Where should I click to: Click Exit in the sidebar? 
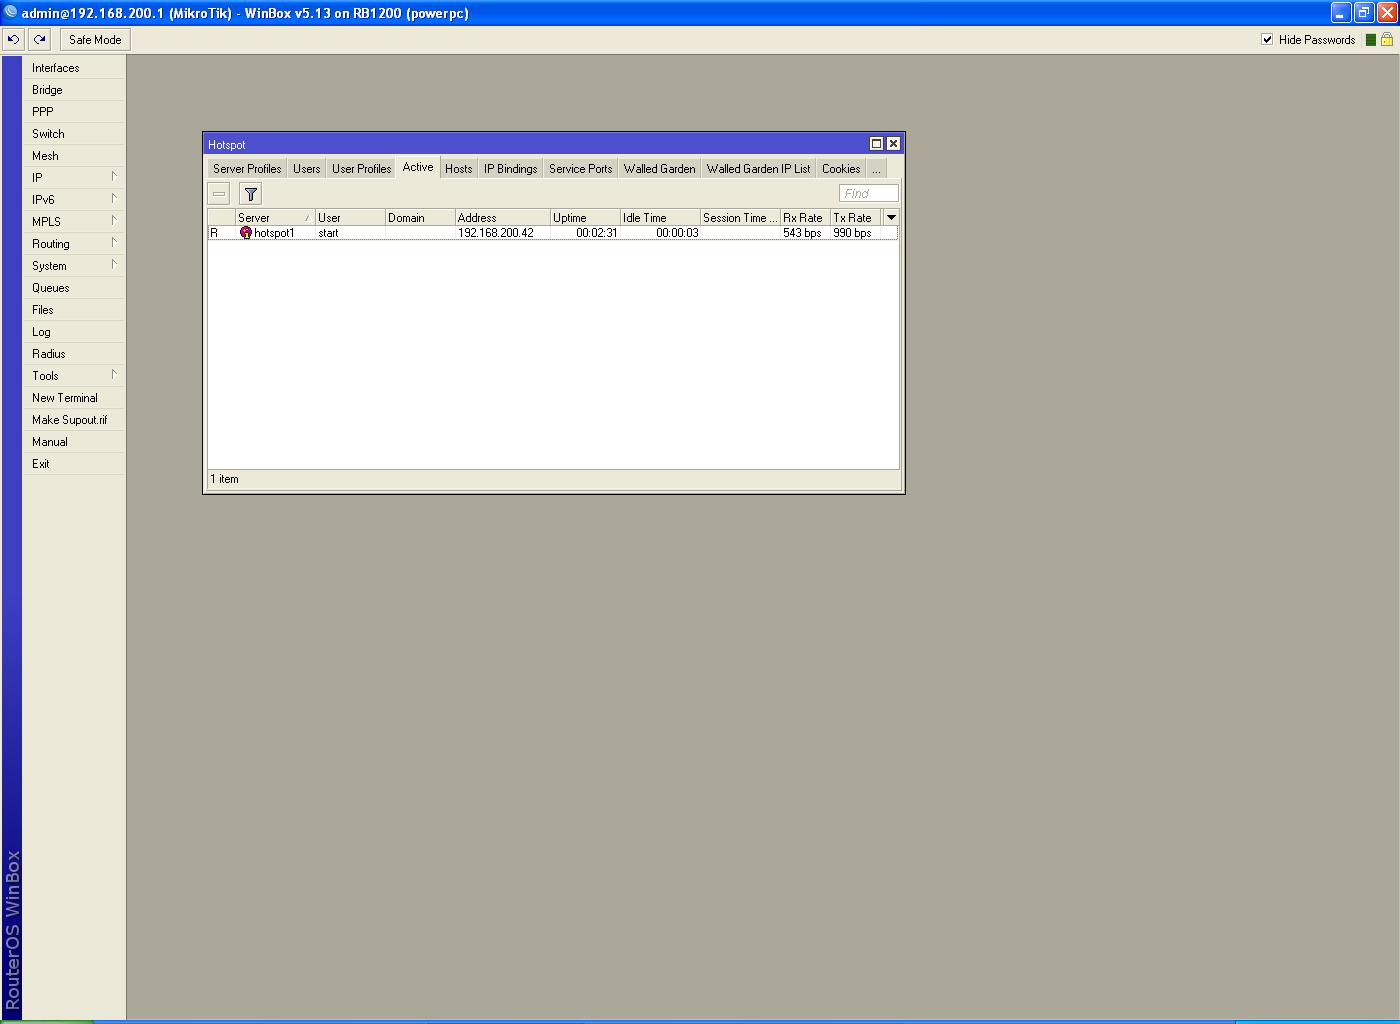(74, 464)
